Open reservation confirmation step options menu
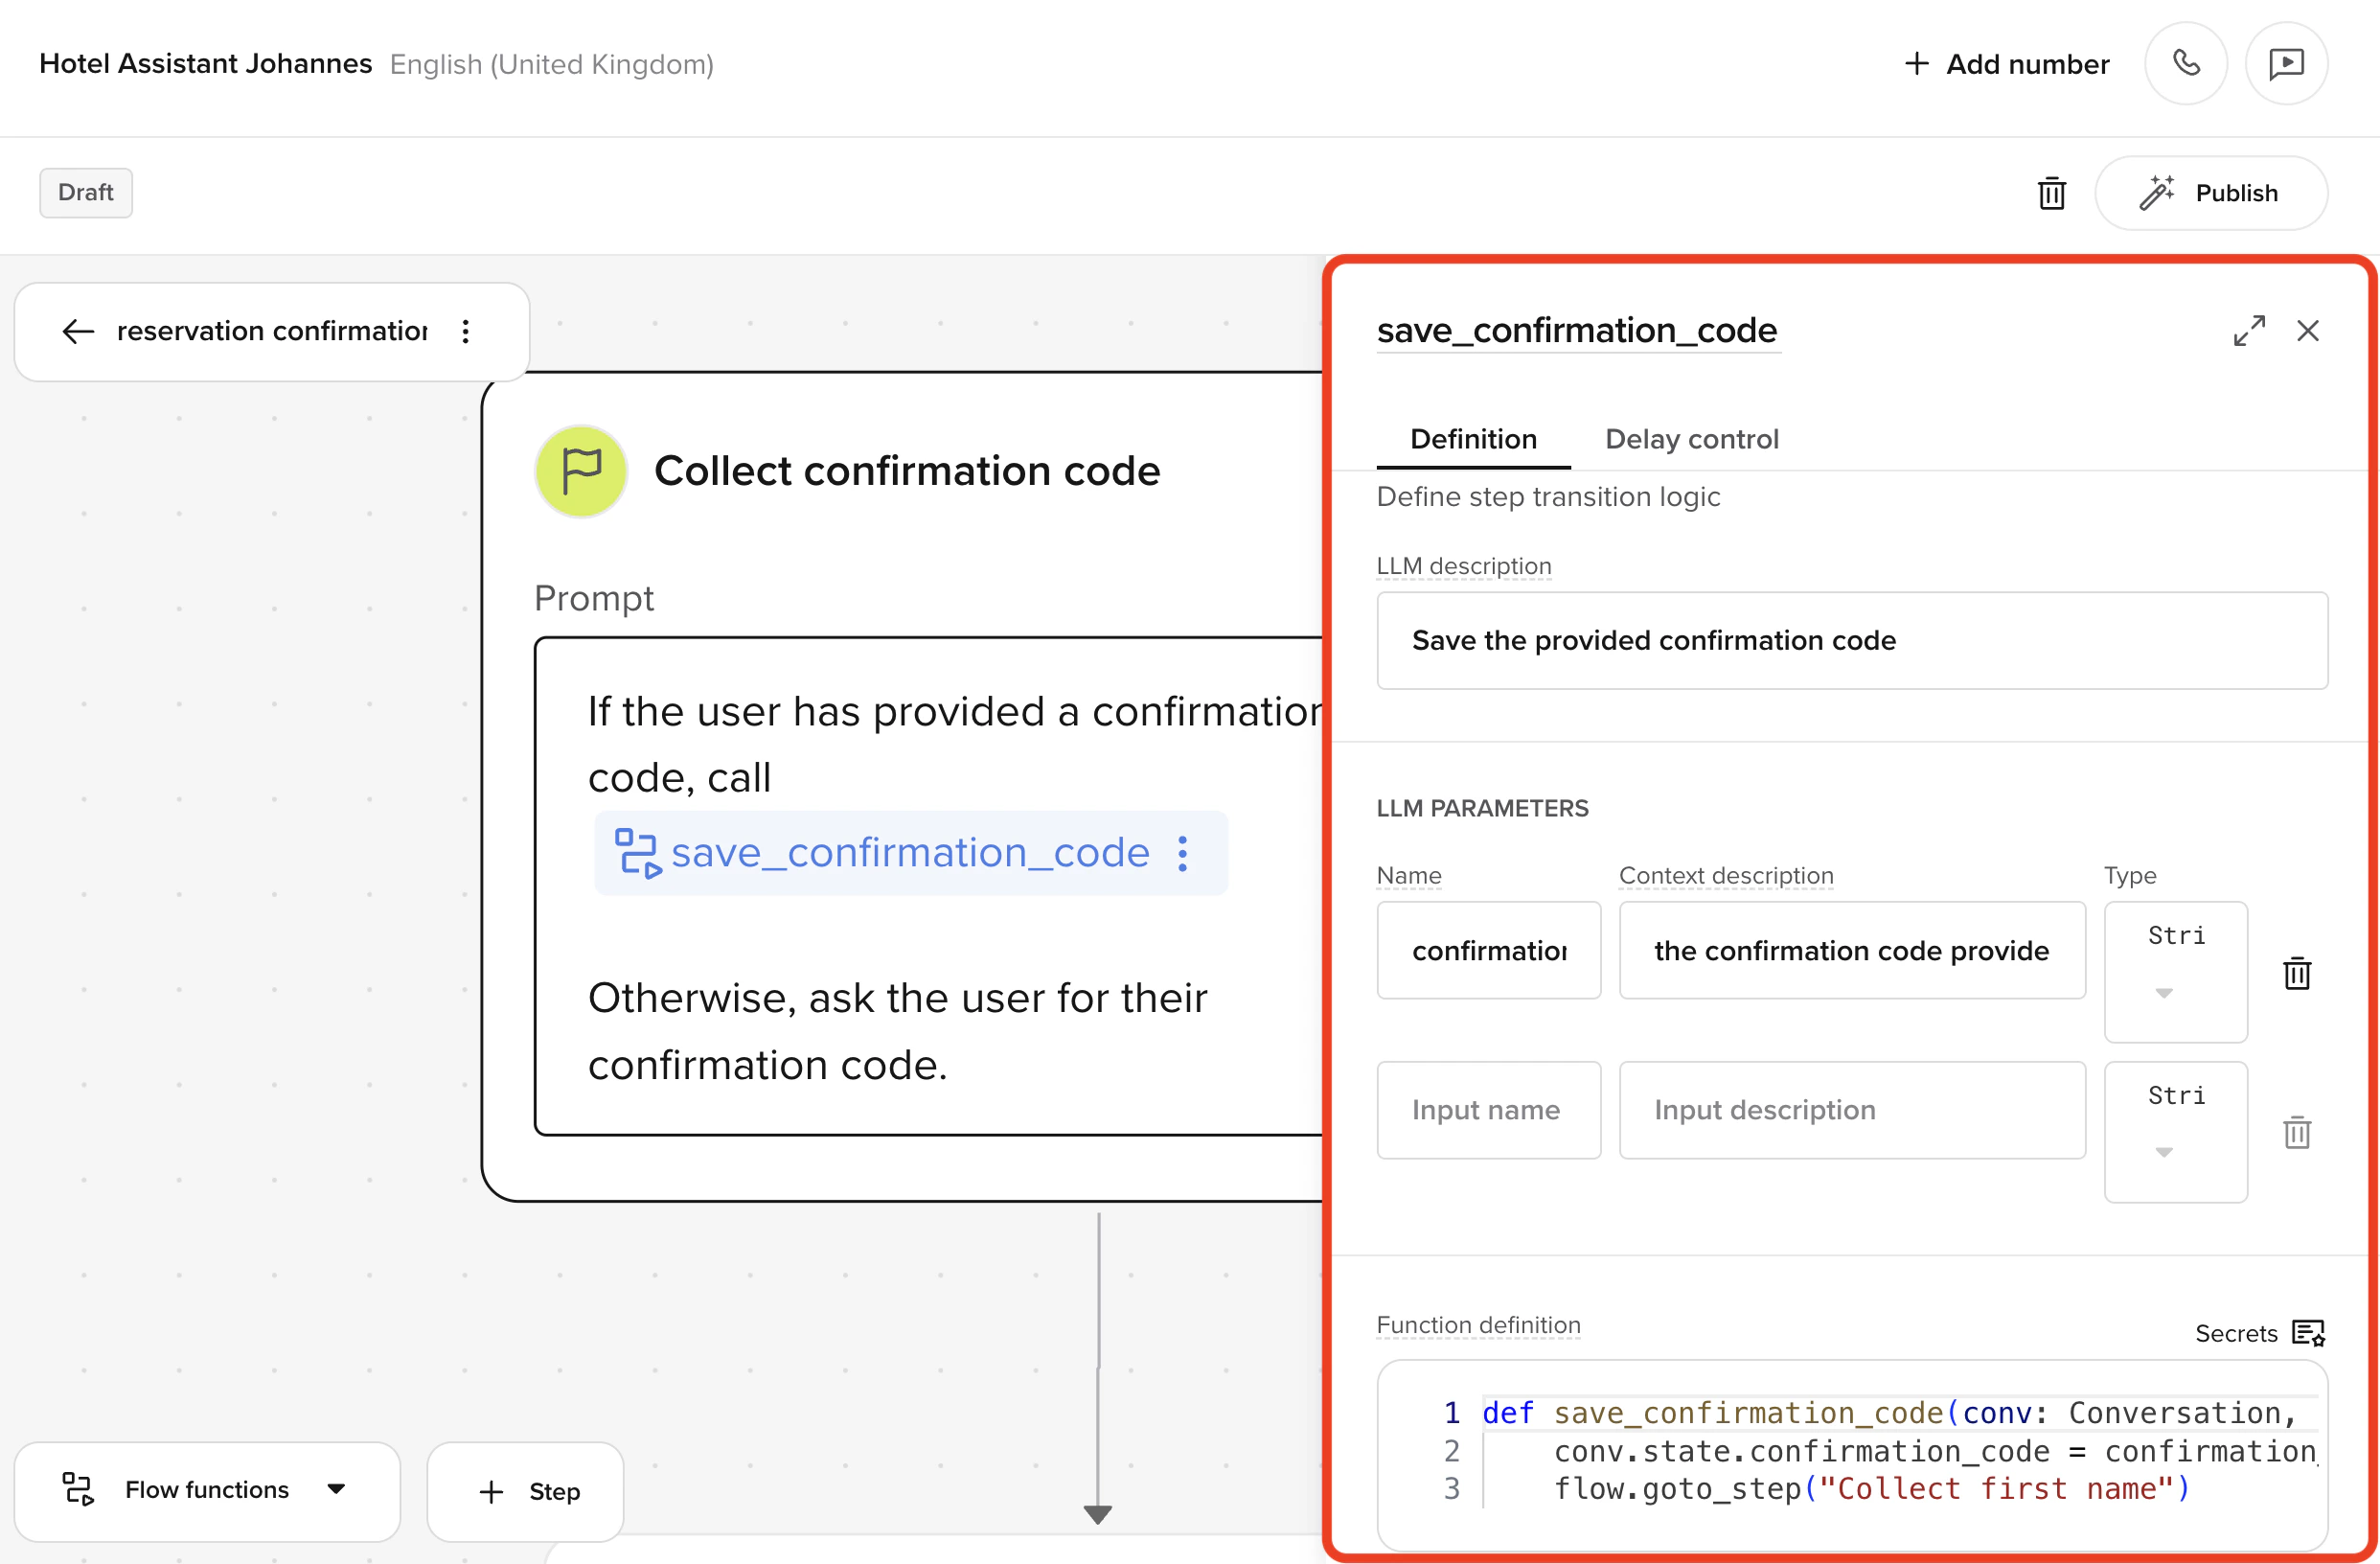Screen dimensions: 2380x1564 coord(466,331)
